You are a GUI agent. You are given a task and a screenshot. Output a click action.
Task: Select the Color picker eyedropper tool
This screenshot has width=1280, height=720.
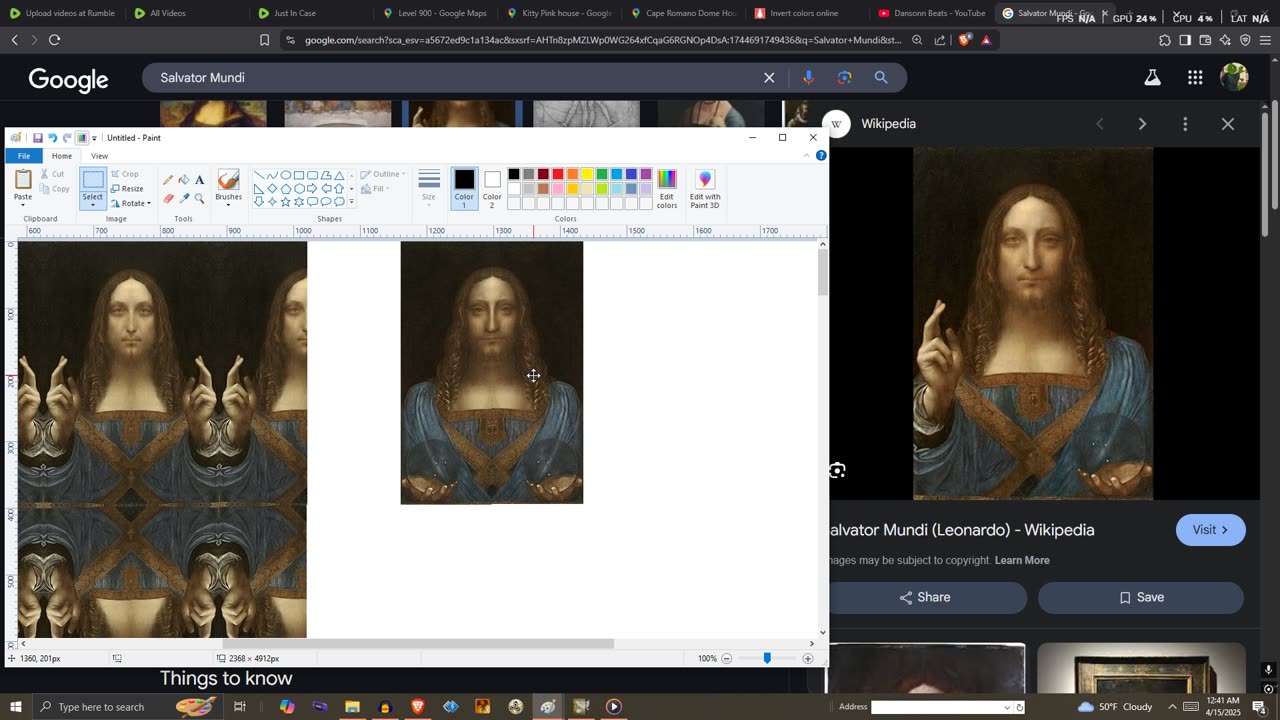184,198
